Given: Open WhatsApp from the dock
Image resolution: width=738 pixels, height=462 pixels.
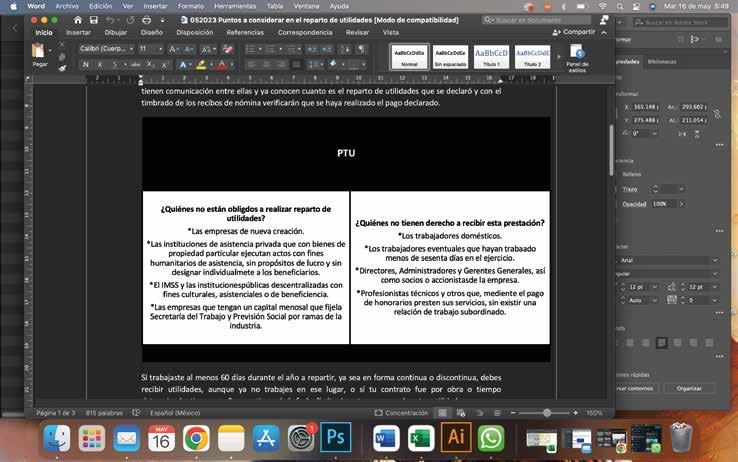Looking at the screenshot, I should click(491, 438).
